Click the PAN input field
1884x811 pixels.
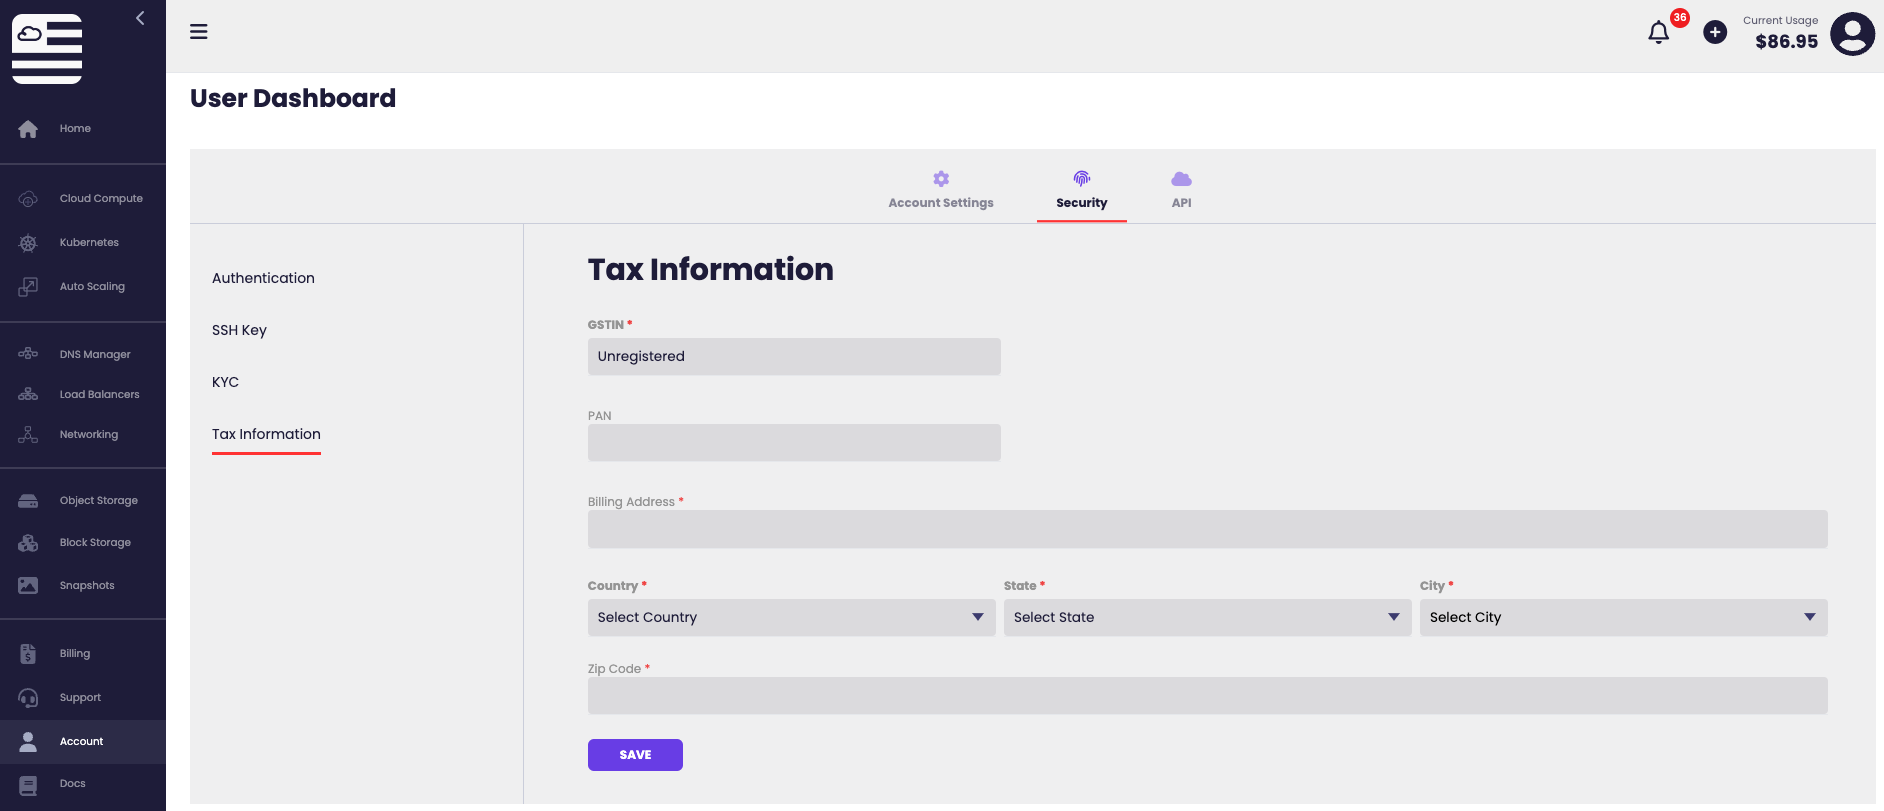[794, 443]
